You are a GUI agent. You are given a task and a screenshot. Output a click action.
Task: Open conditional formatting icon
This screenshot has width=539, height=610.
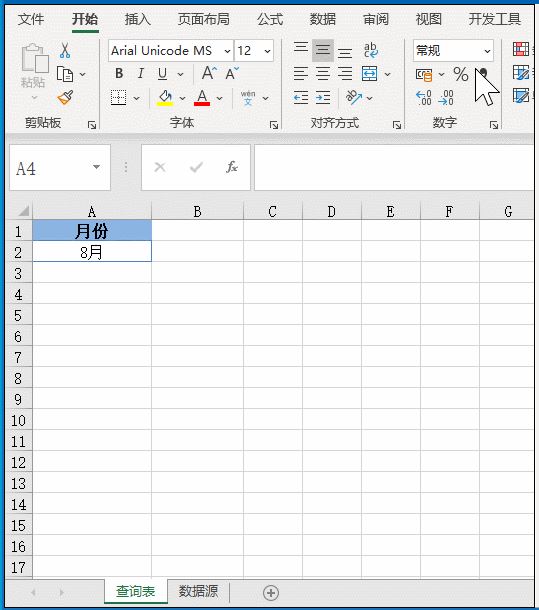pos(521,49)
